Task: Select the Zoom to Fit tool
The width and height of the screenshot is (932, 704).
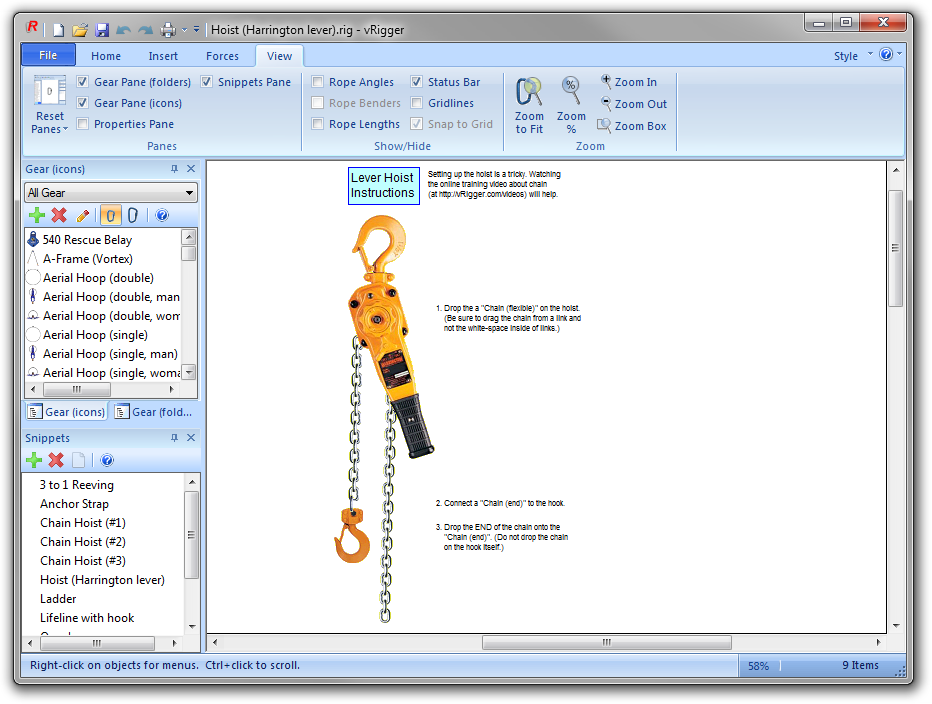Action: [529, 103]
